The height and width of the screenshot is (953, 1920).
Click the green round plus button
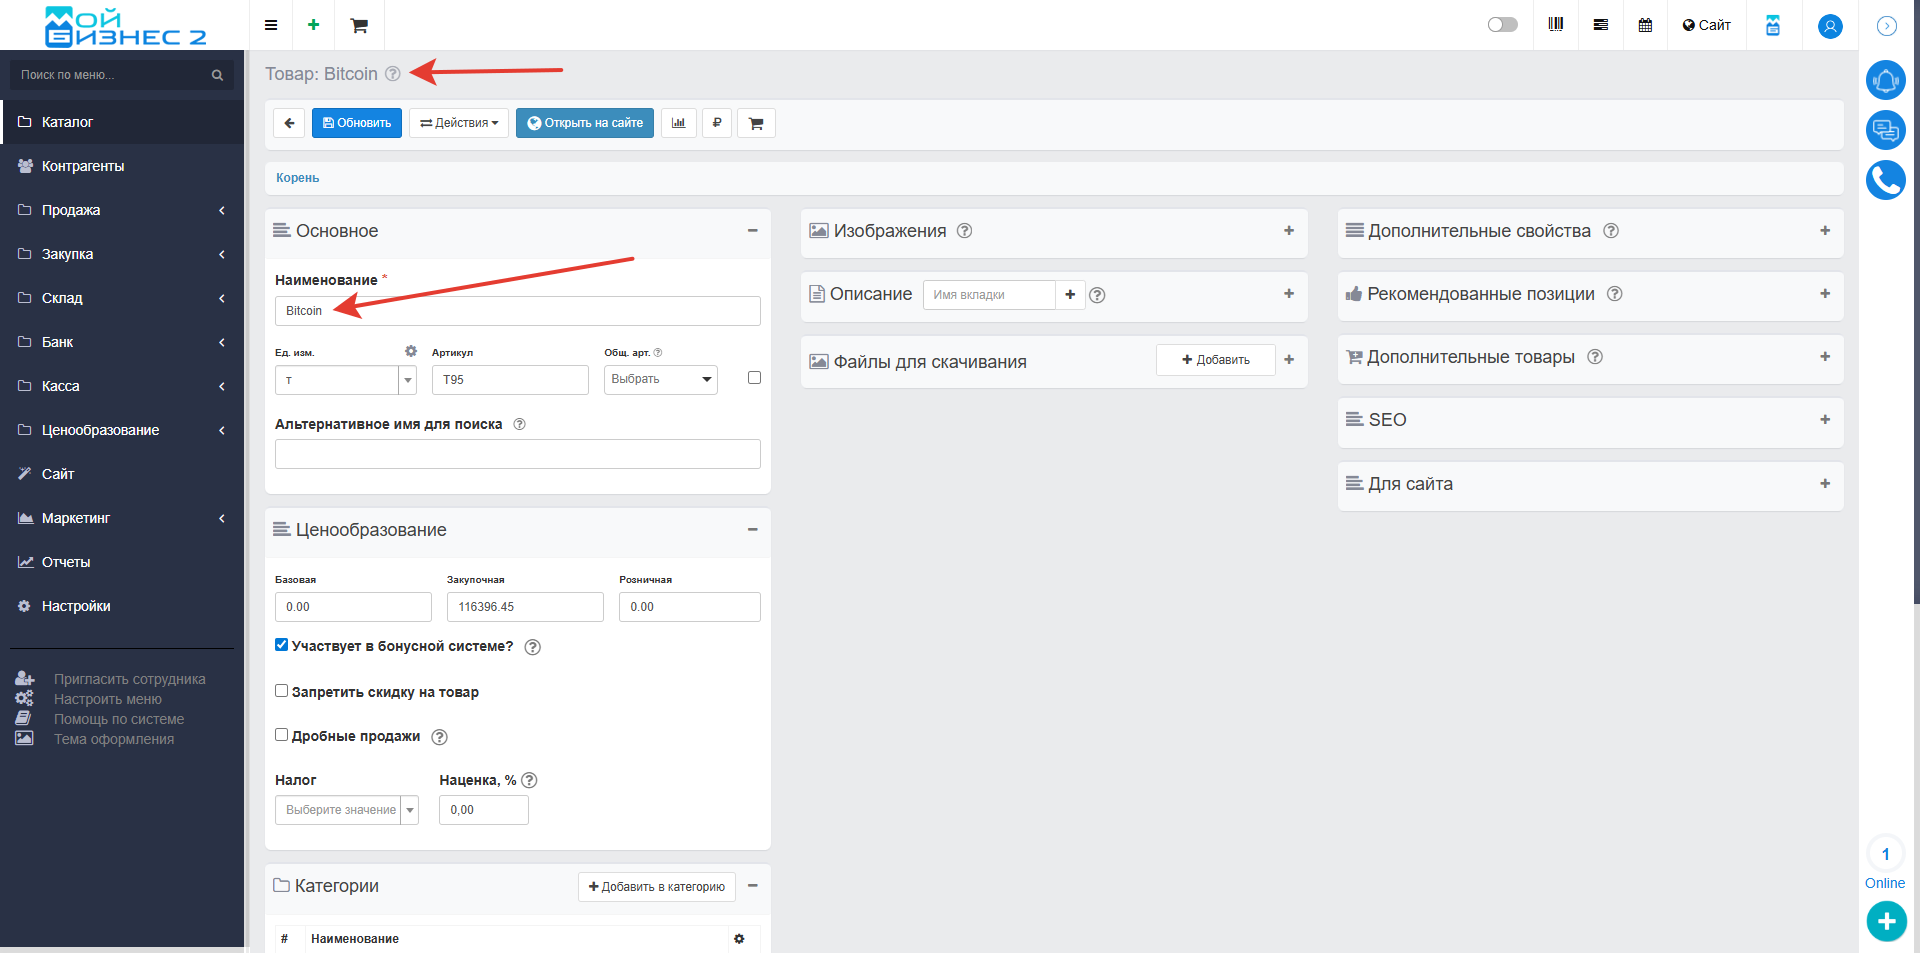pyautogui.click(x=1887, y=921)
